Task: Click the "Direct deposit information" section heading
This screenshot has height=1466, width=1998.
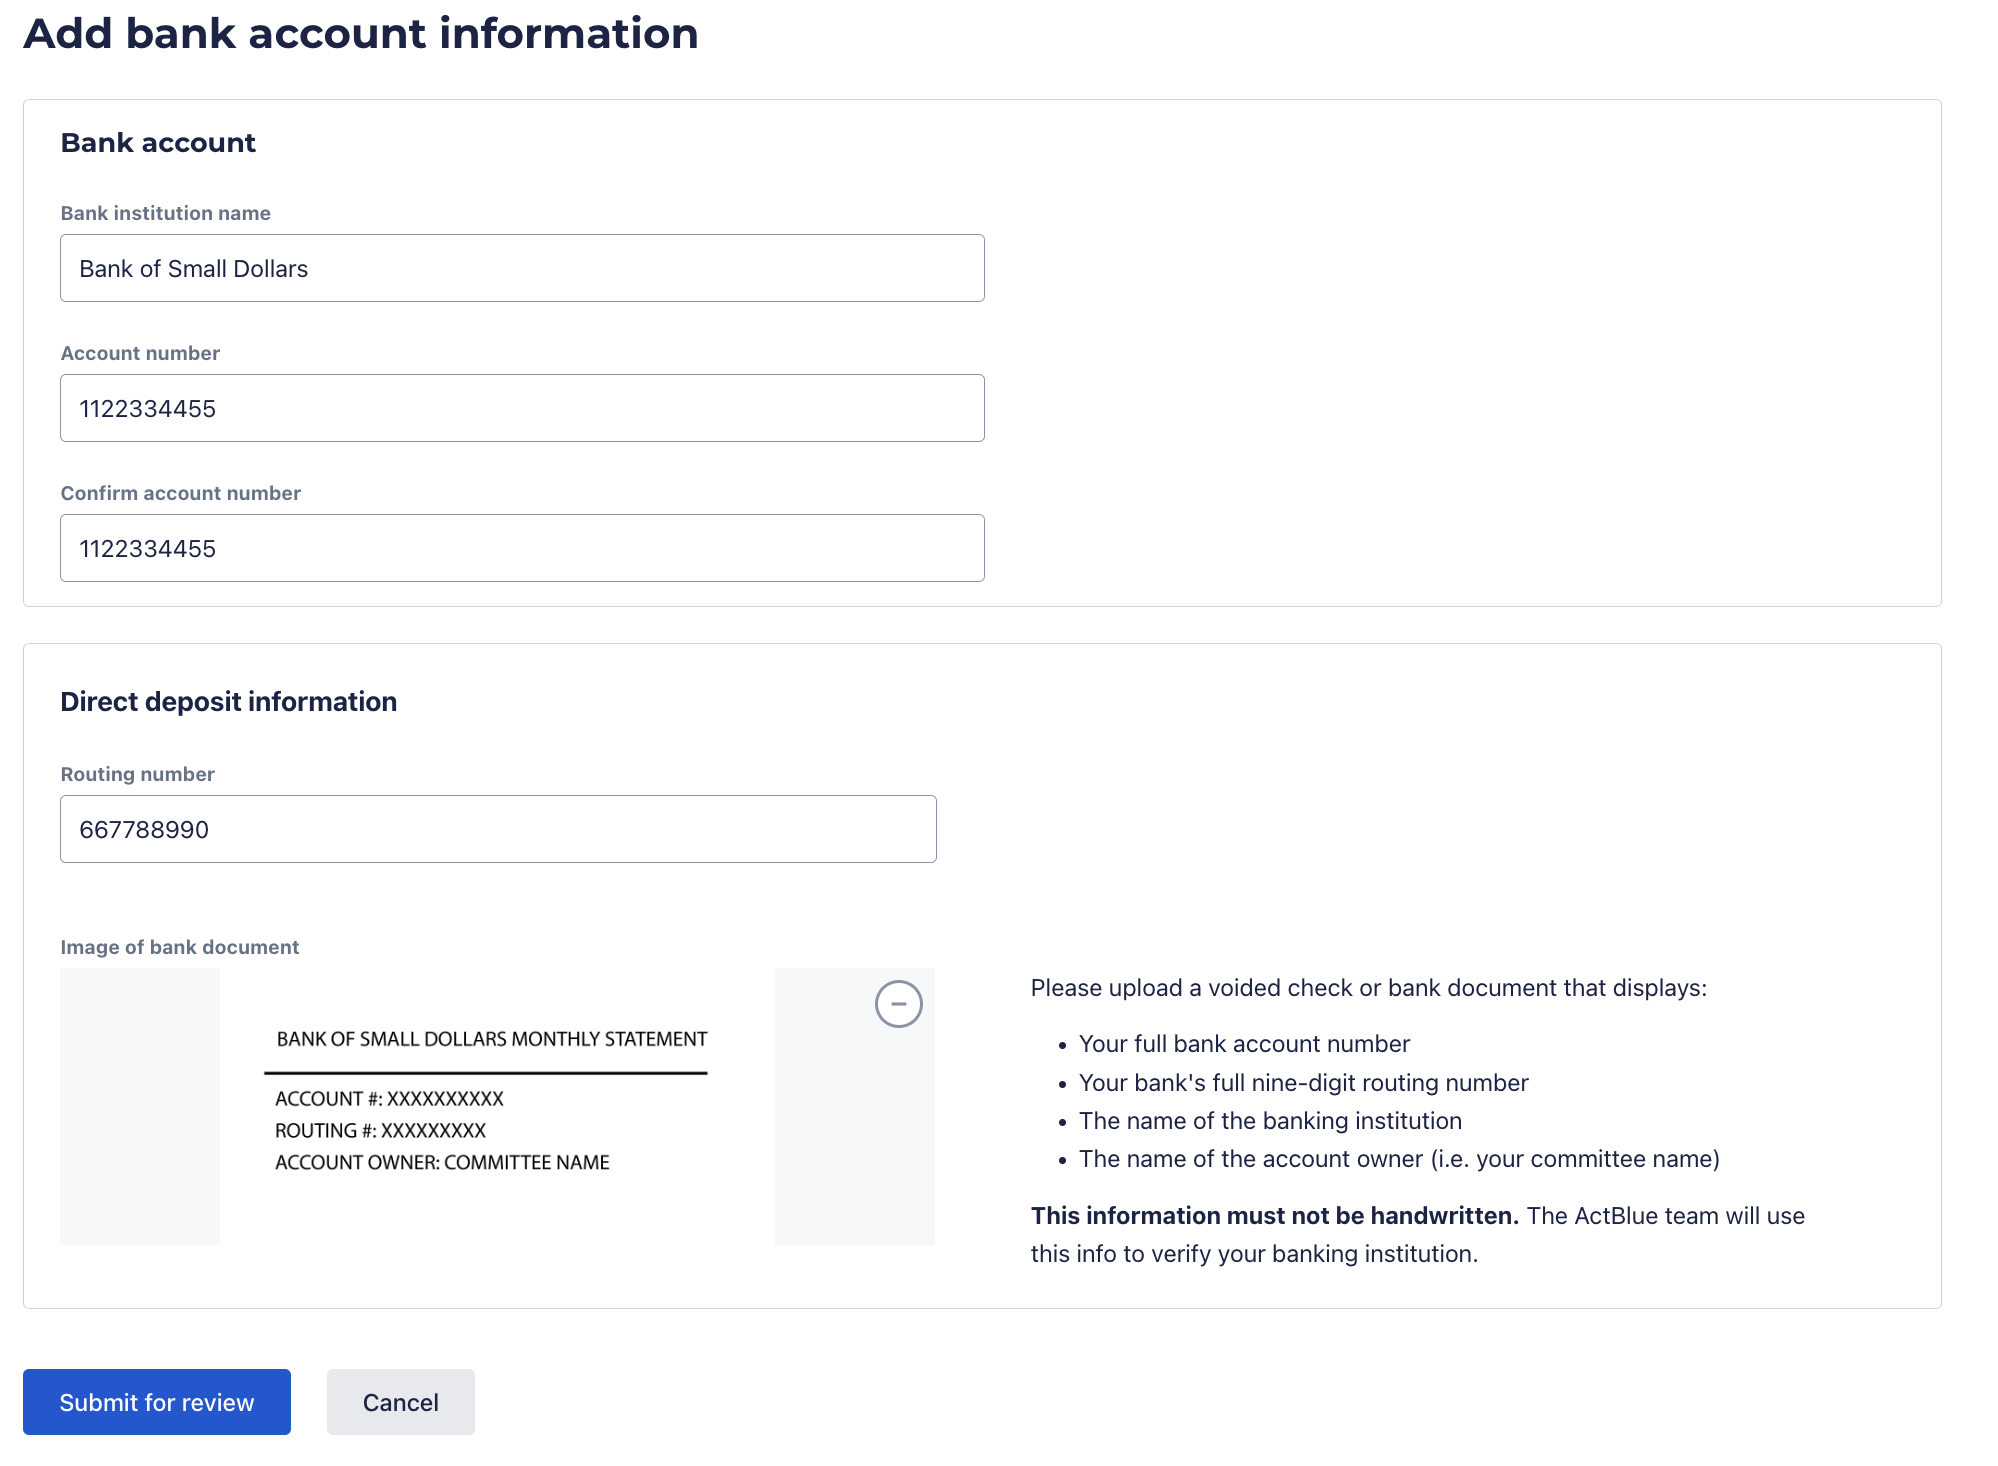Action: (229, 702)
